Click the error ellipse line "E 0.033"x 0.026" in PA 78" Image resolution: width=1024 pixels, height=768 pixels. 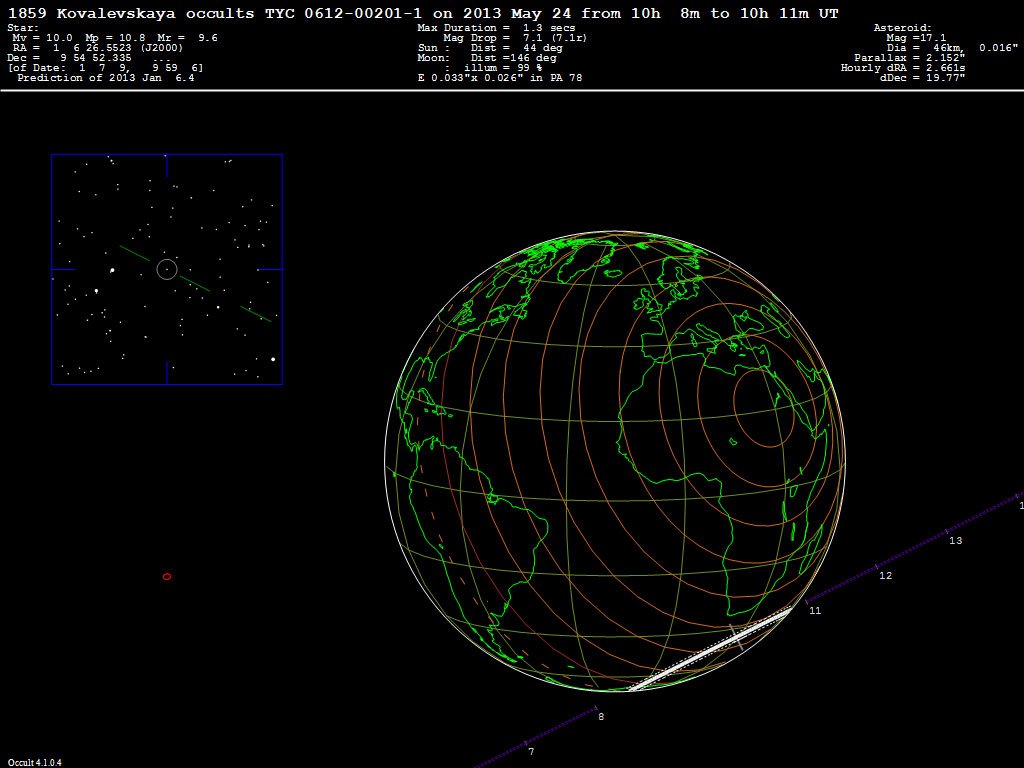coord(500,78)
